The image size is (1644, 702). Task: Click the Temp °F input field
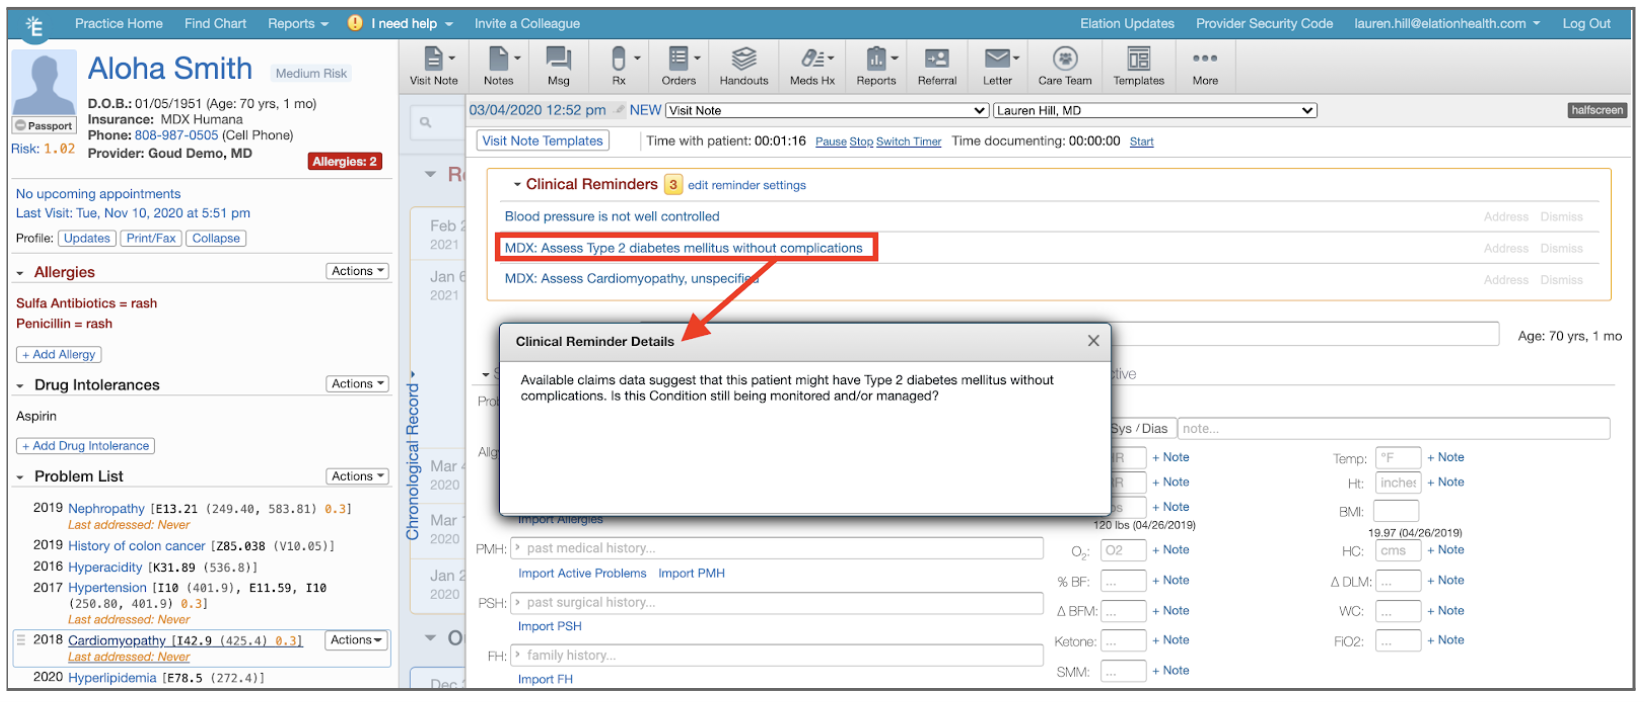[1398, 458]
